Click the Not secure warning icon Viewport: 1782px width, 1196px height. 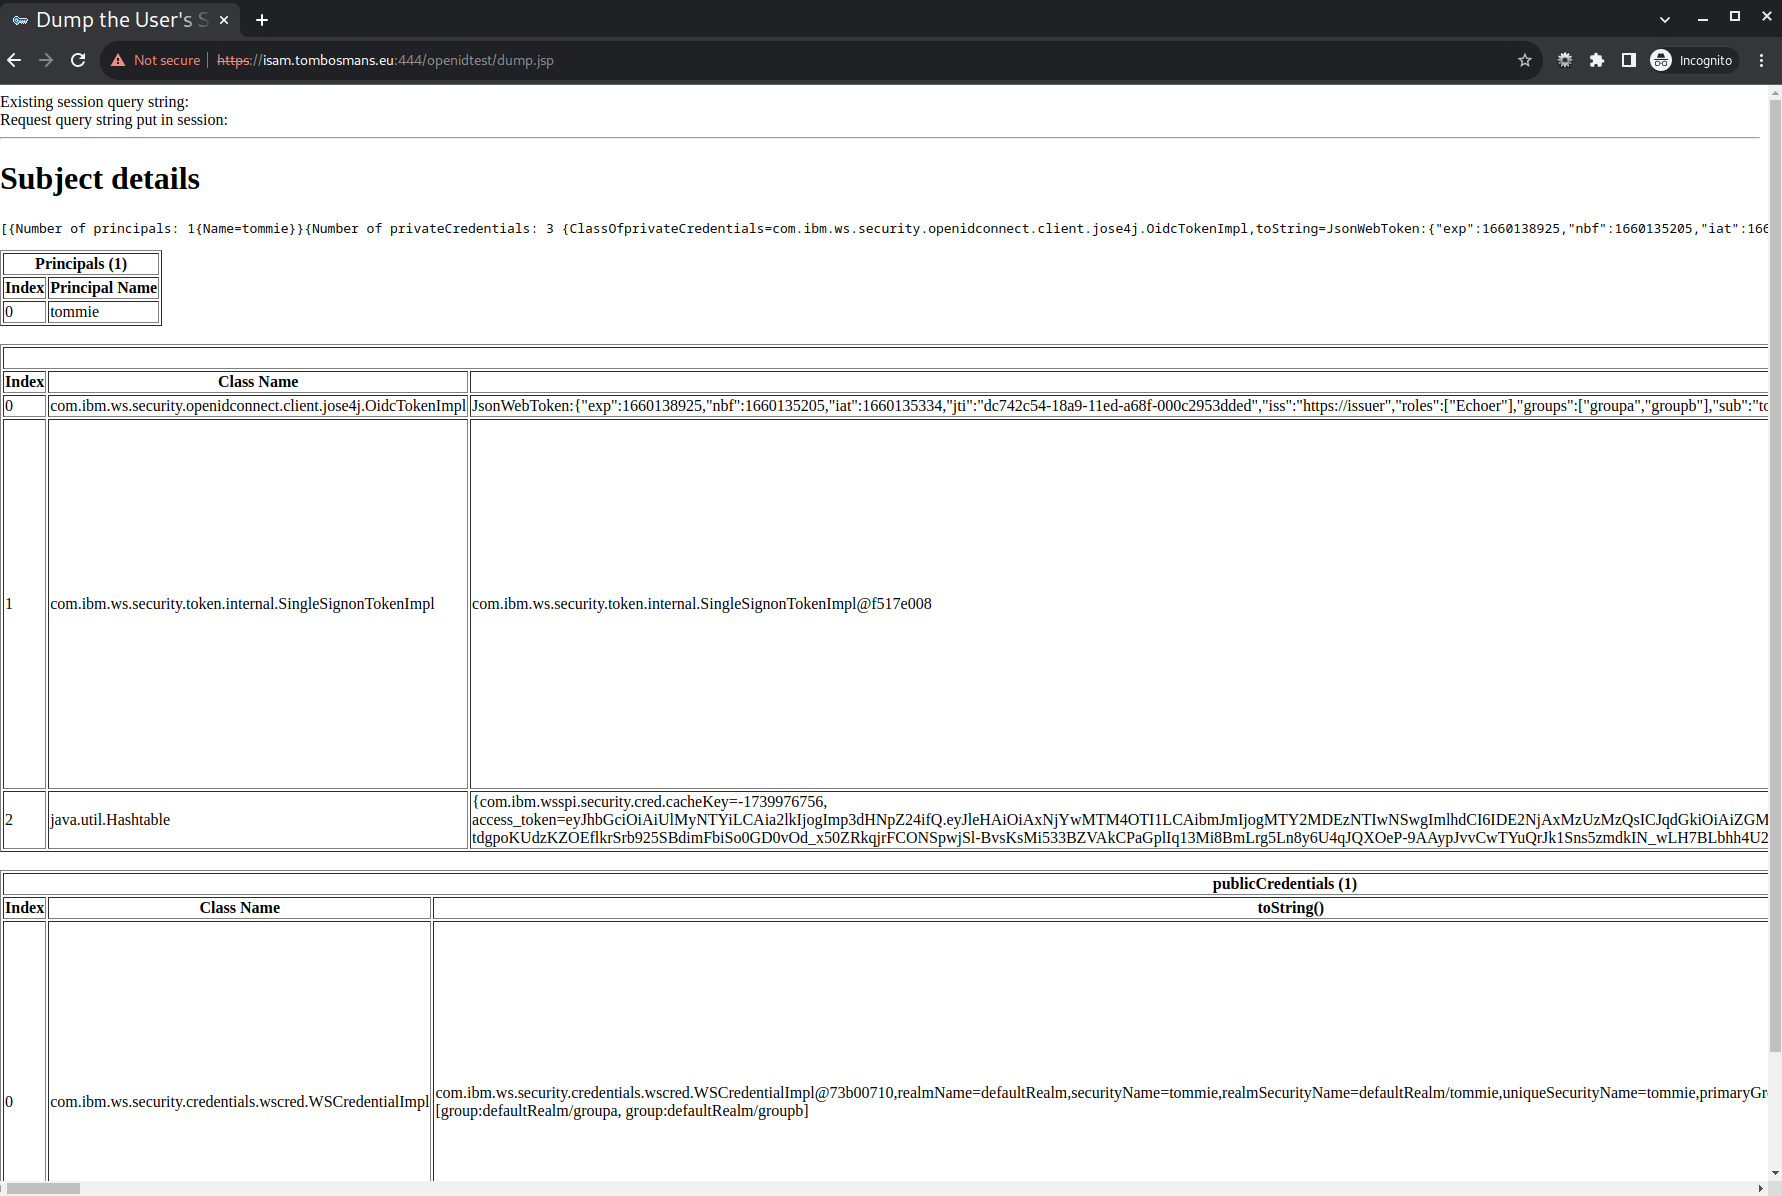pos(118,60)
